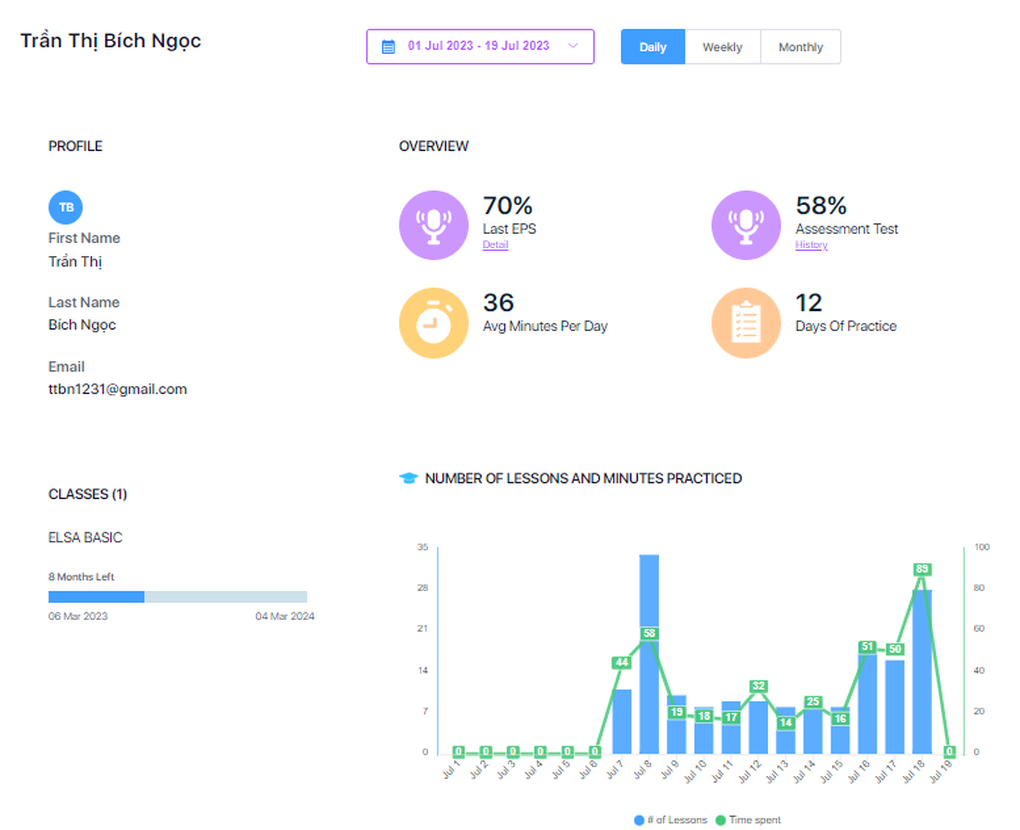The width and height of the screenshot is (1020, 830).
Task: Open the ELSA BASIC class entry
Action: click(x=85, y=538)
